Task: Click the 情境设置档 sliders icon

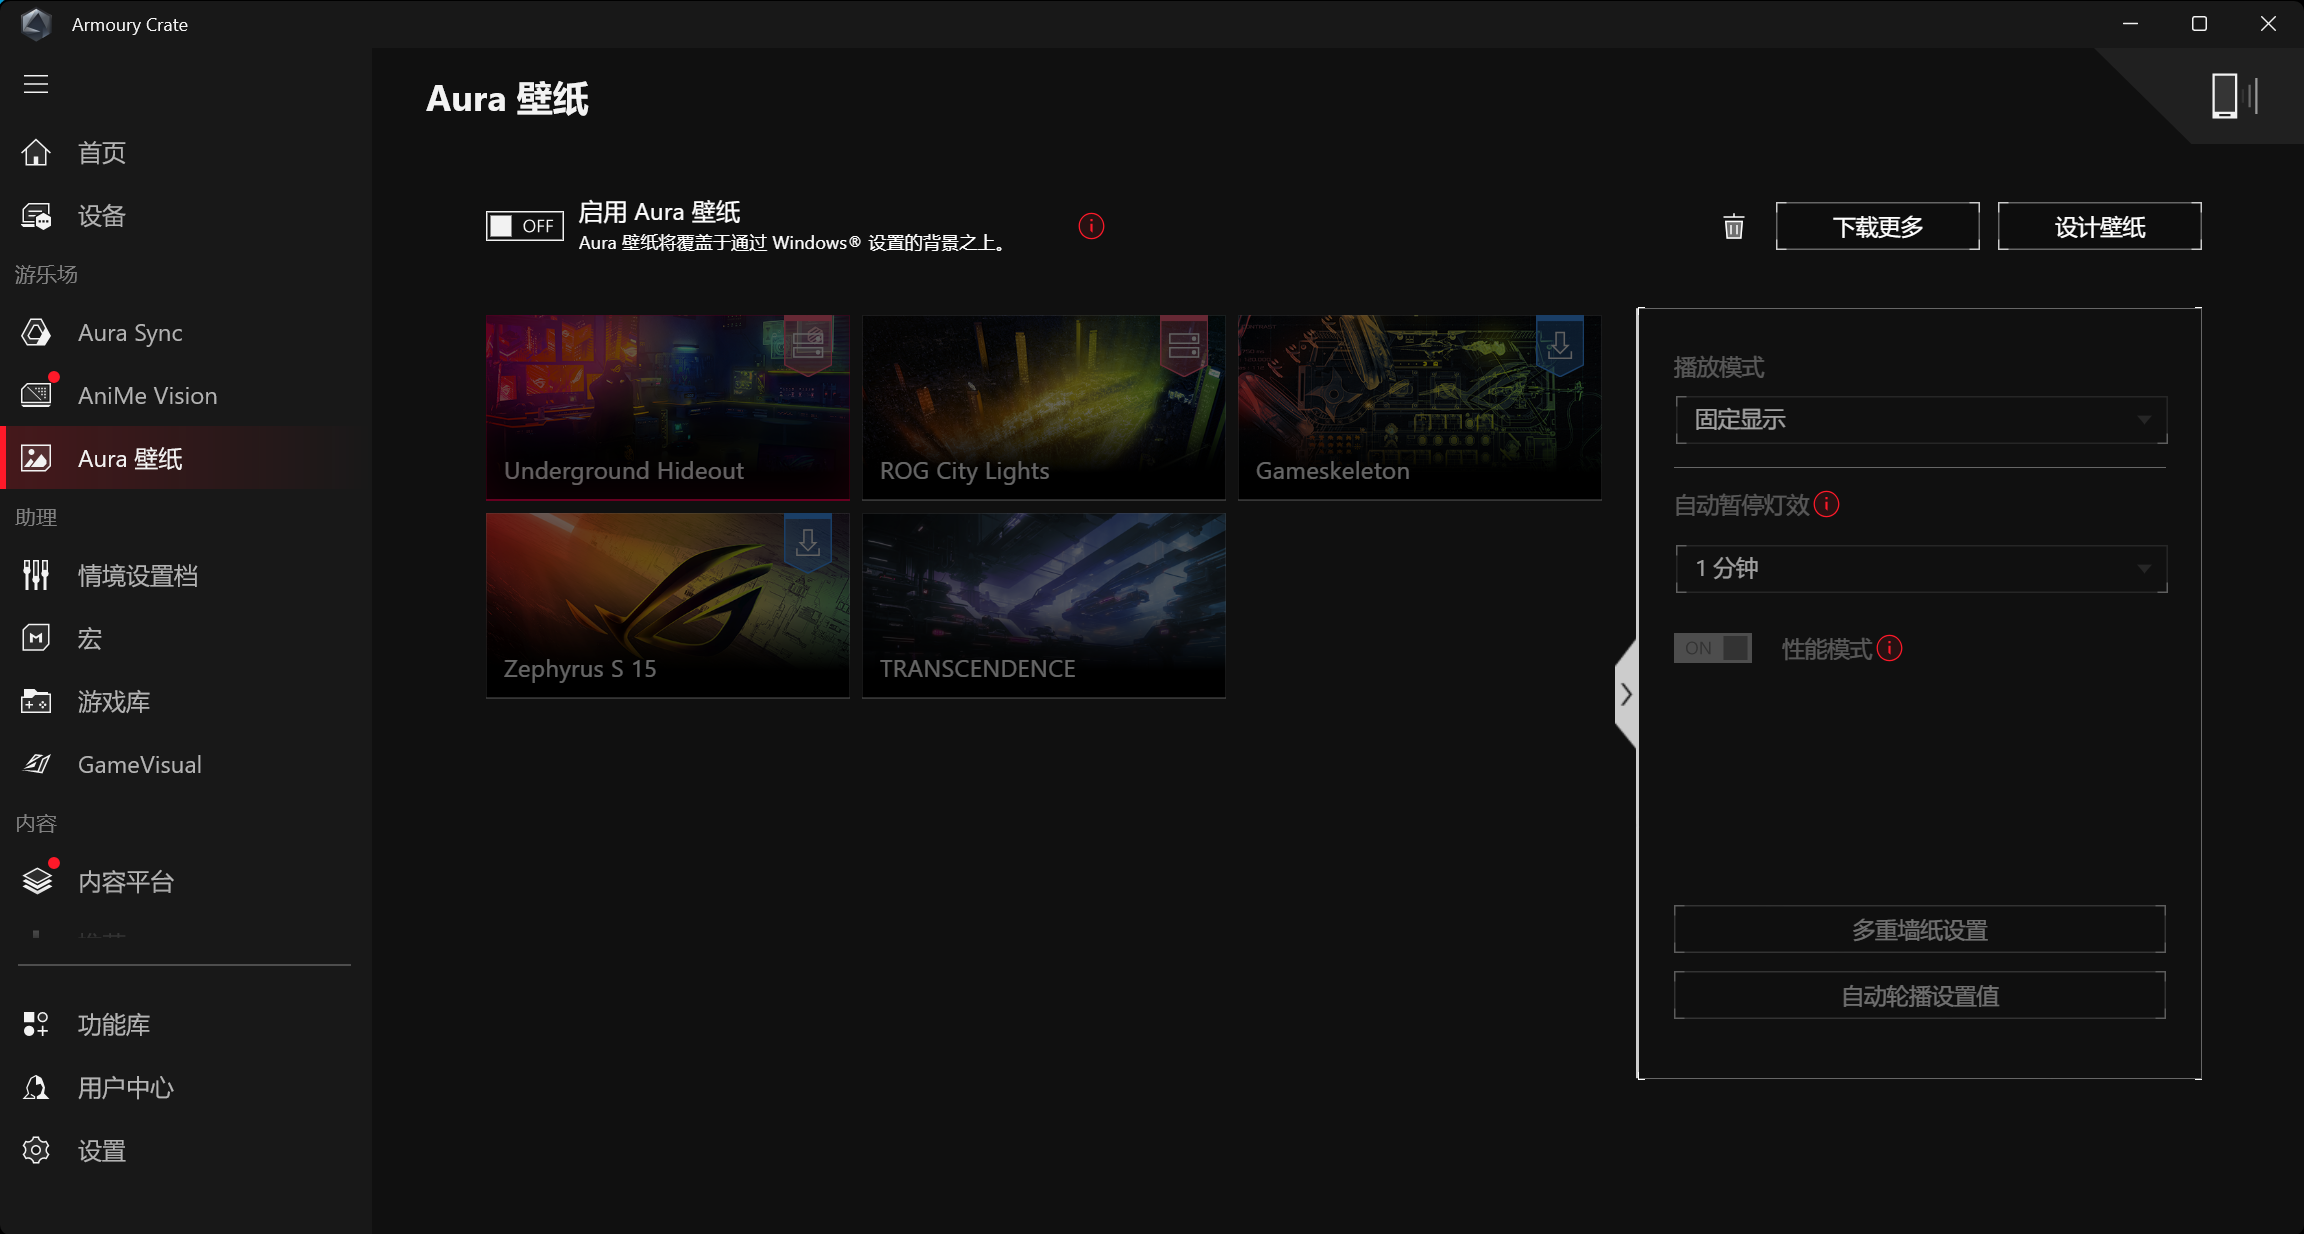Action: click(x=36, y=575)
